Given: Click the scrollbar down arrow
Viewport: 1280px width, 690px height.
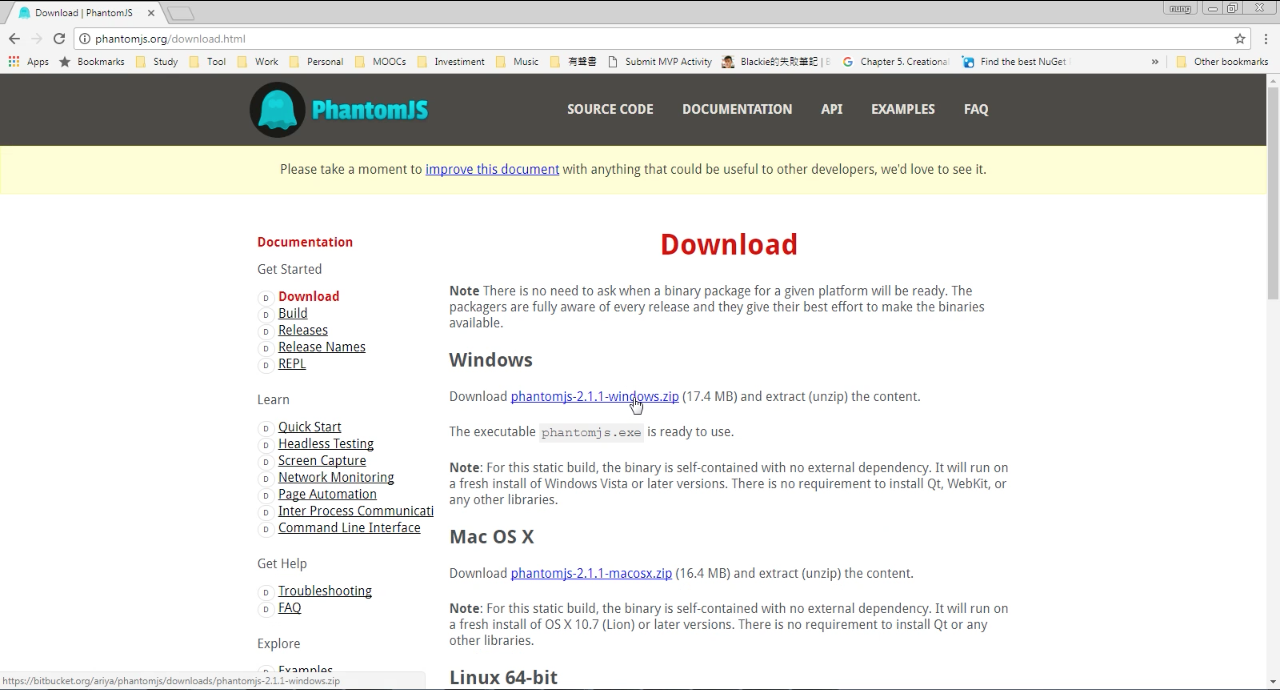Looking at the screenshot, I should 1273,682.
